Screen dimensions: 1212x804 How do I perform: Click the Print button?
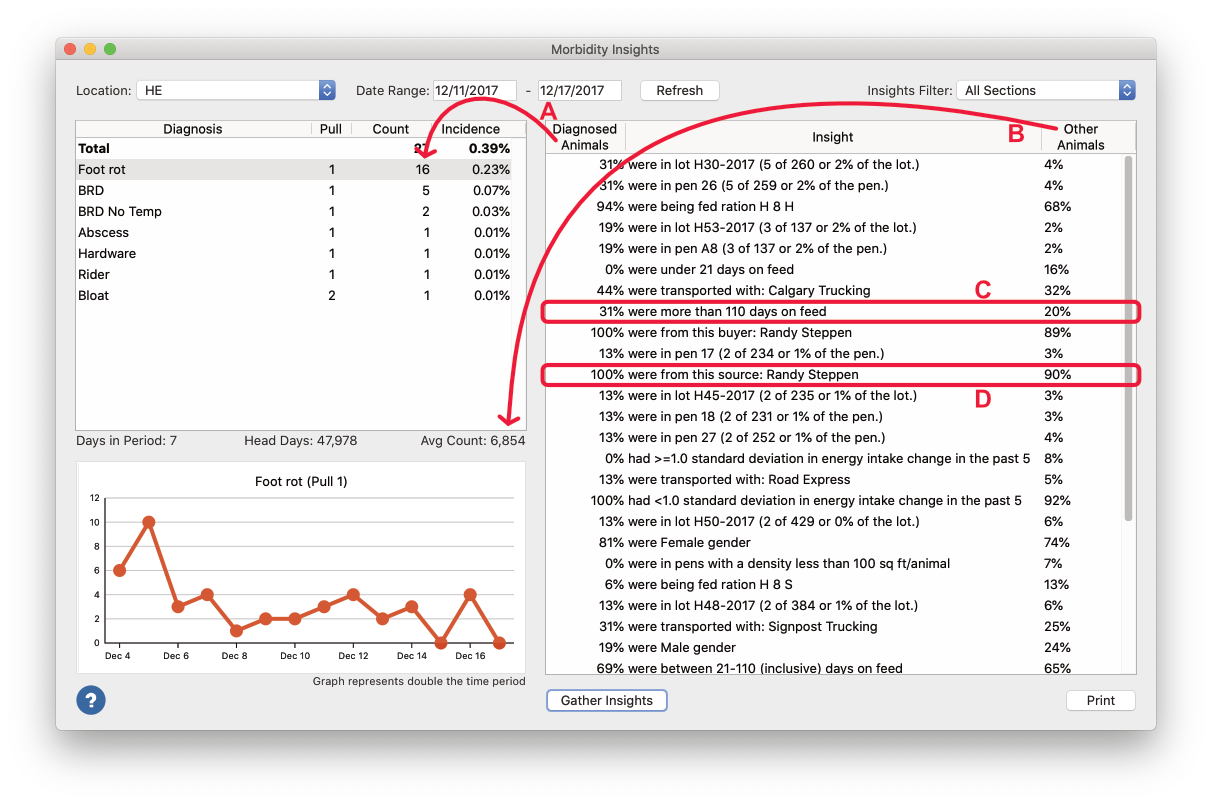(x=1101, y=701)
